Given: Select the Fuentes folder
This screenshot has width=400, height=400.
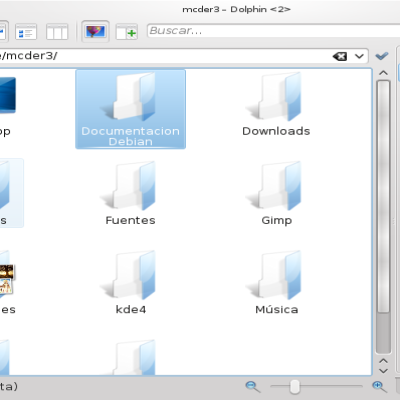Looking at the screenshot, I should point(130,193).
